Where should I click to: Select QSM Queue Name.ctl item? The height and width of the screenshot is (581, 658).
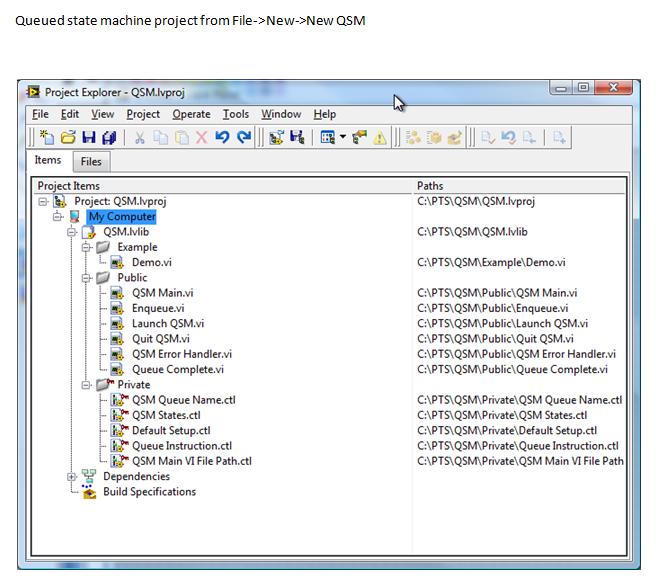click(183, 400)
